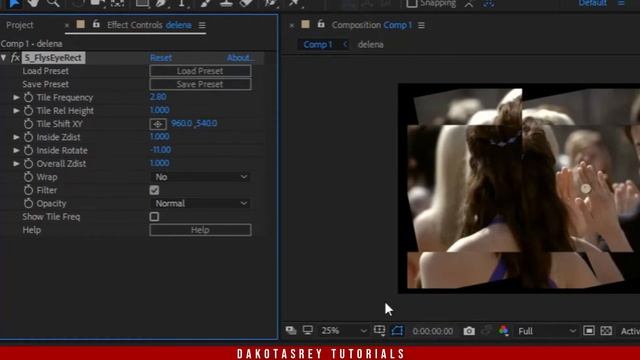This screenshot has height=360, width=640.
Task: Click the Always Preview This View icon
Action: click(x=291, y=331)
